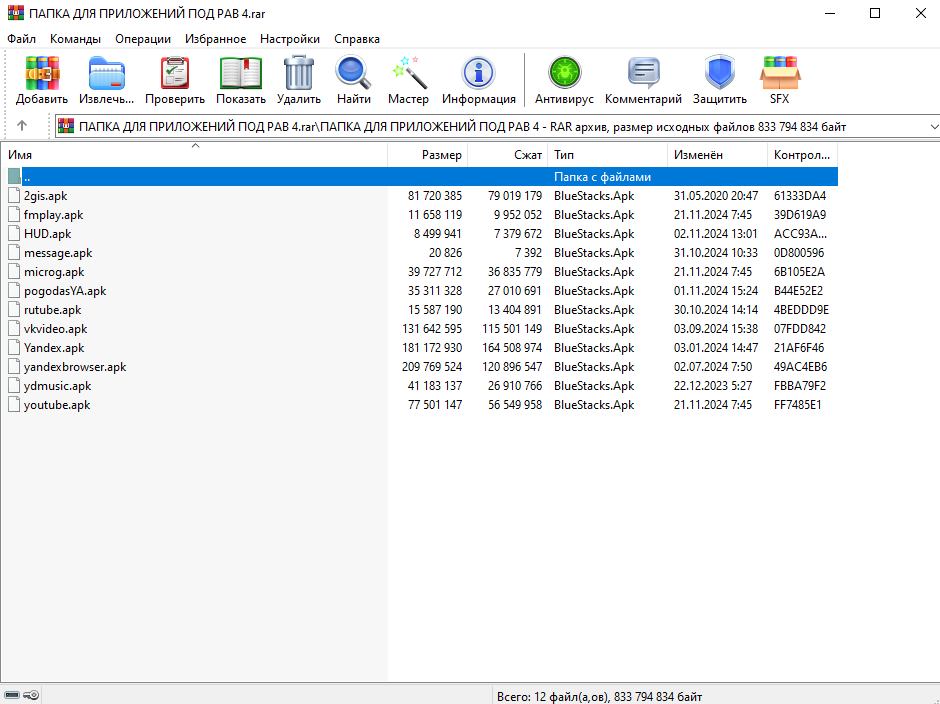Image resolution: width=940 pixels, height=704 pixels.
Task: Click the packed size 115 501 149
Action: [512, 329]
